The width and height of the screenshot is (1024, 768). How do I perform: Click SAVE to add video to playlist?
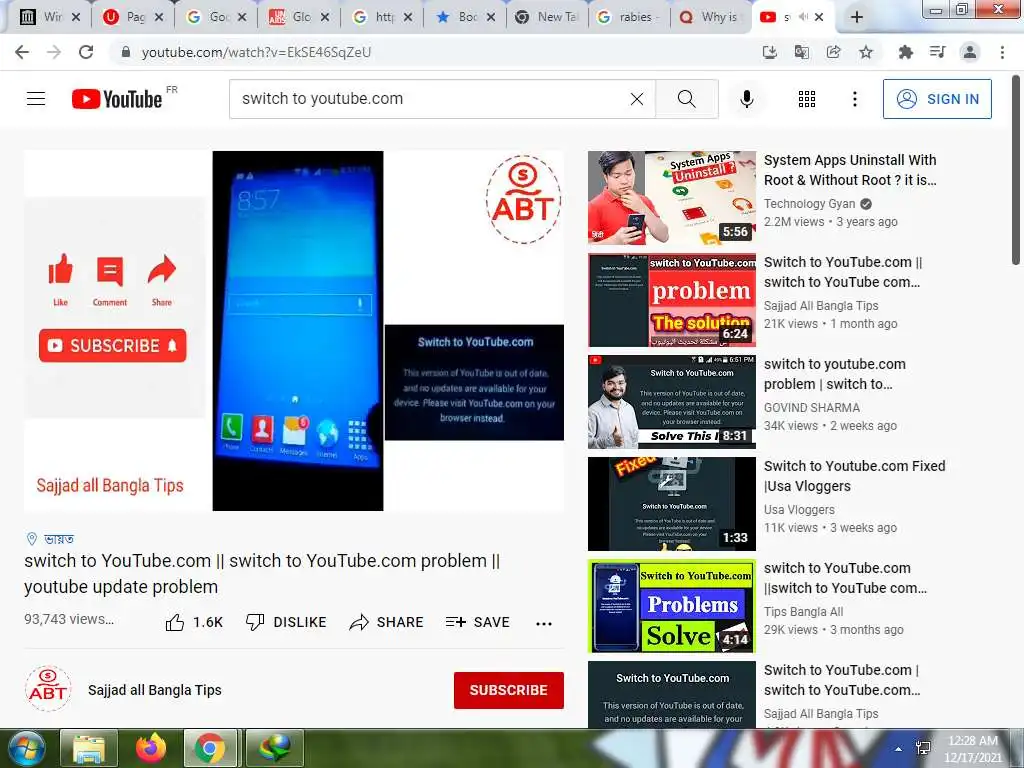(x=477, y=622)
